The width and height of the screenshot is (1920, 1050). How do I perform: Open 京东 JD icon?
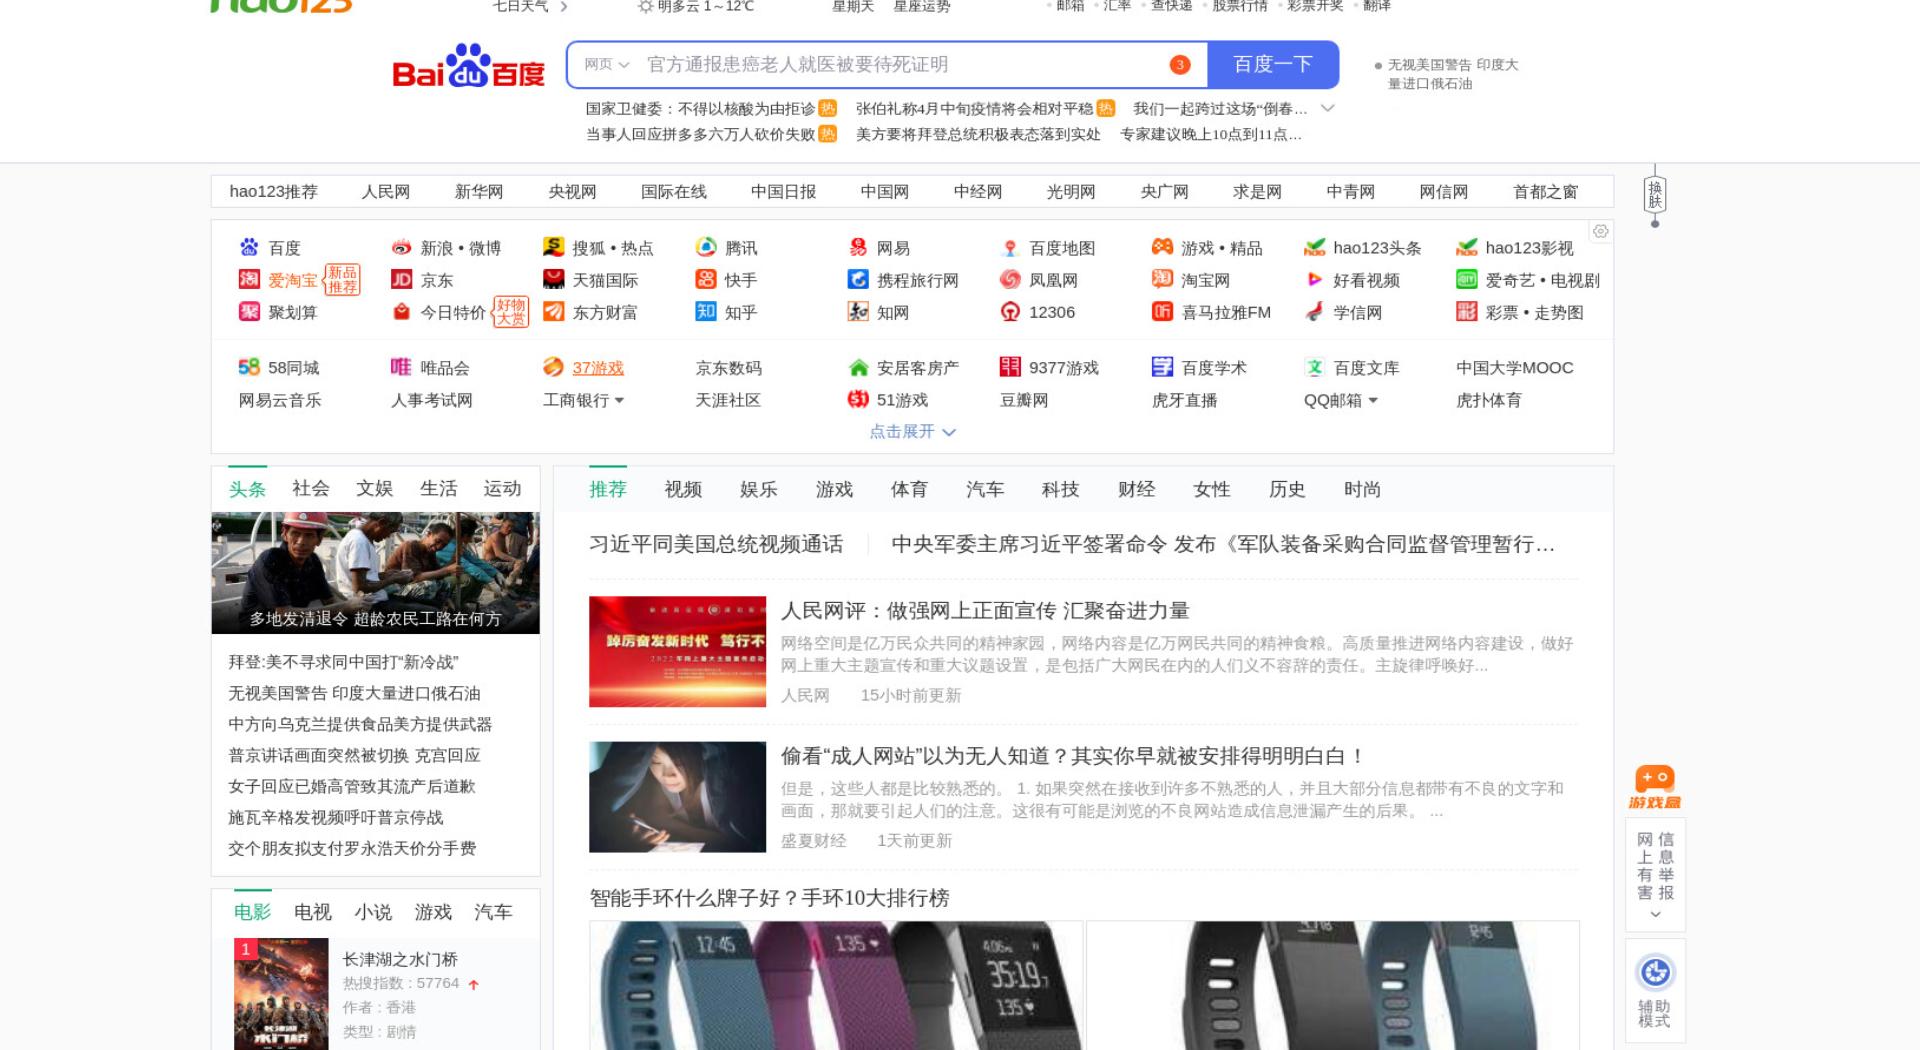[401, 279]
